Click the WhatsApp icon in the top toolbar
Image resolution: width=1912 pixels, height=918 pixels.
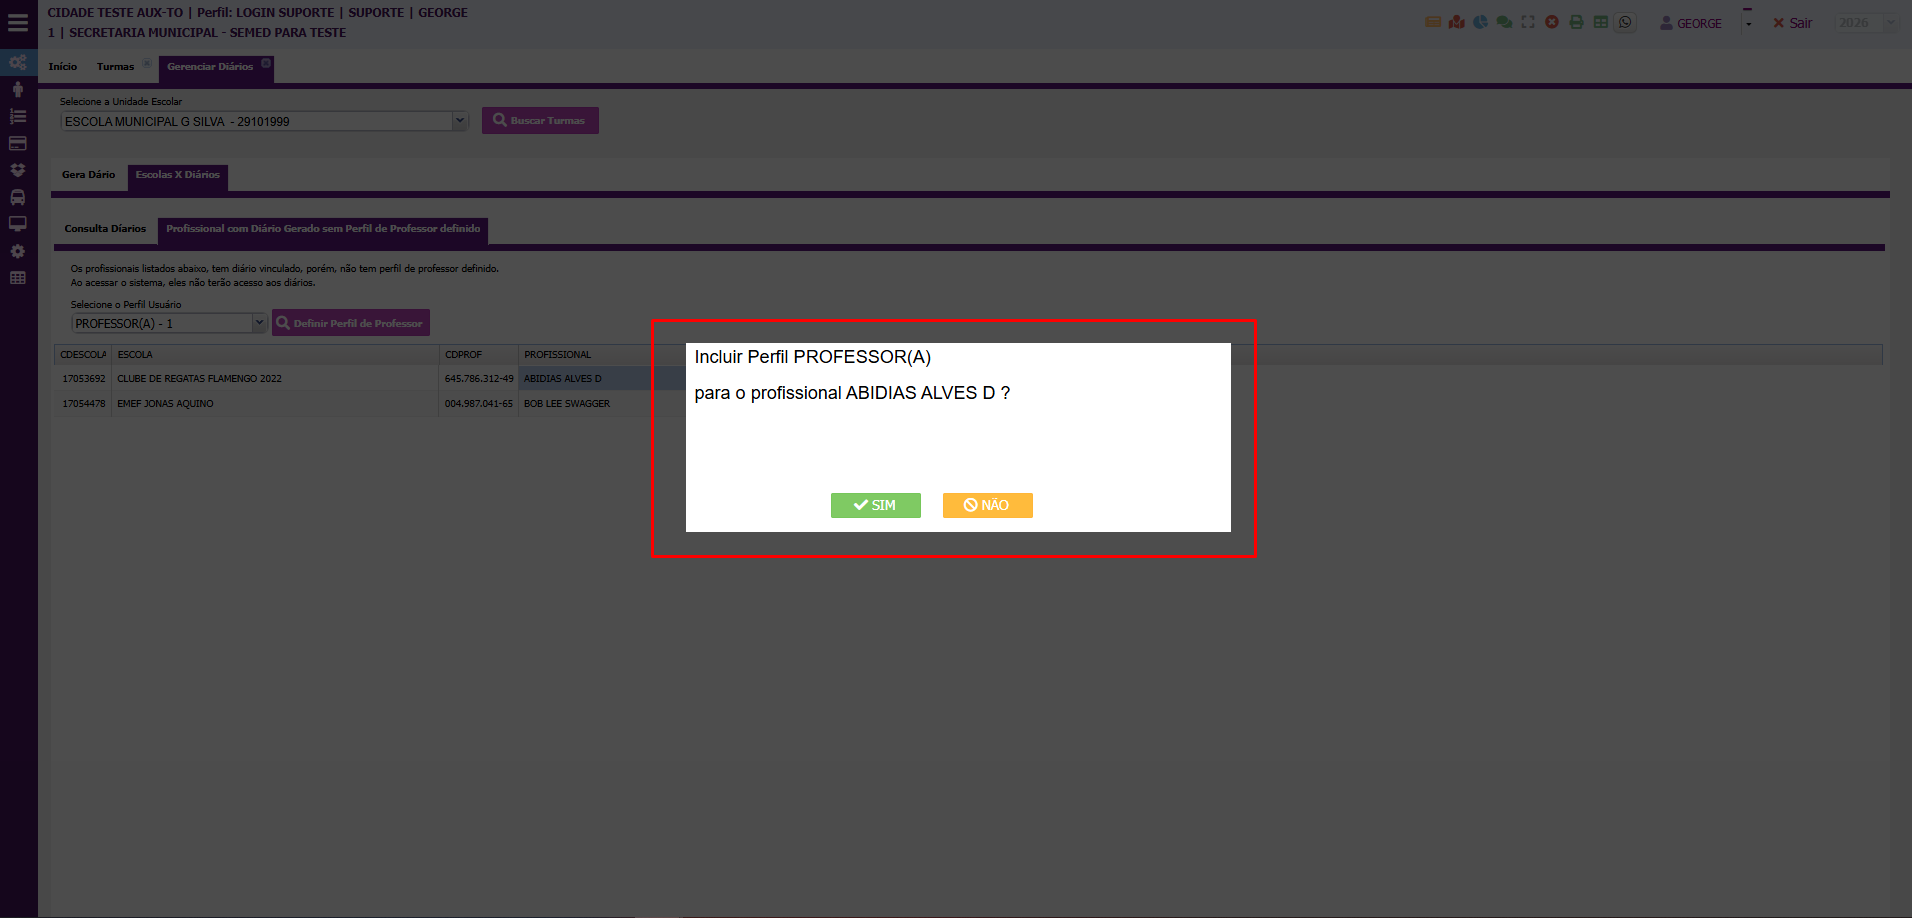(1625, 22)
